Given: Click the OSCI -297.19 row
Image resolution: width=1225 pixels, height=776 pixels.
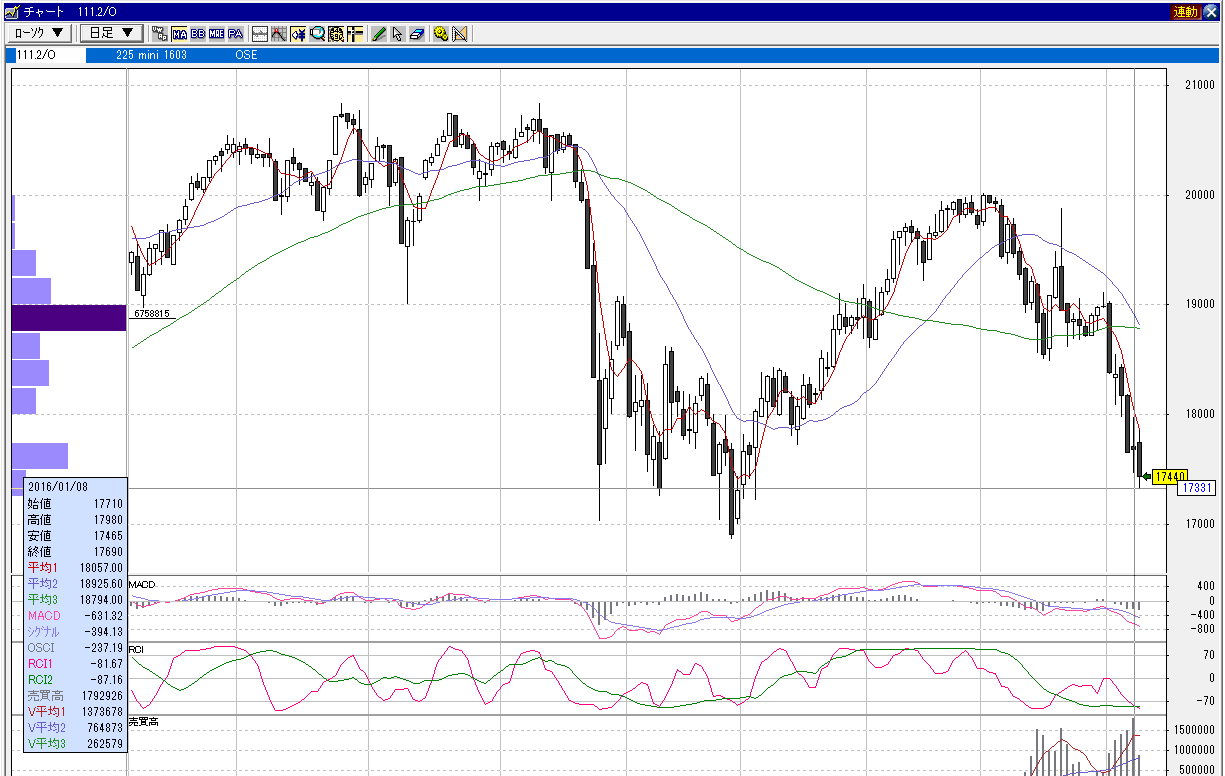Looking at the screenshot, I should click(x=75, y=647).
